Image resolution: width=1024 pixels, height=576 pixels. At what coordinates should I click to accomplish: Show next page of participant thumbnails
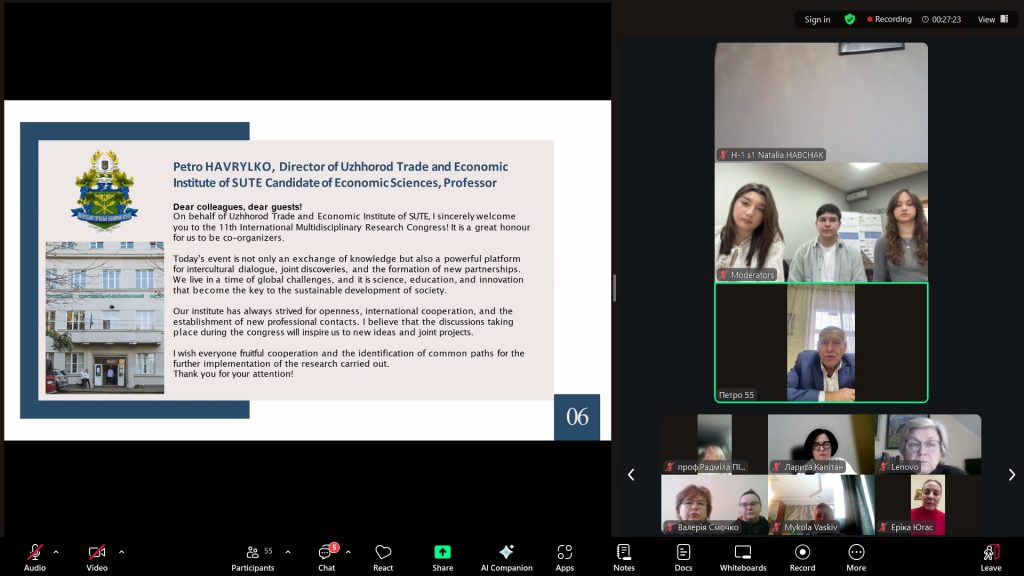click(x=1011, y=475)
